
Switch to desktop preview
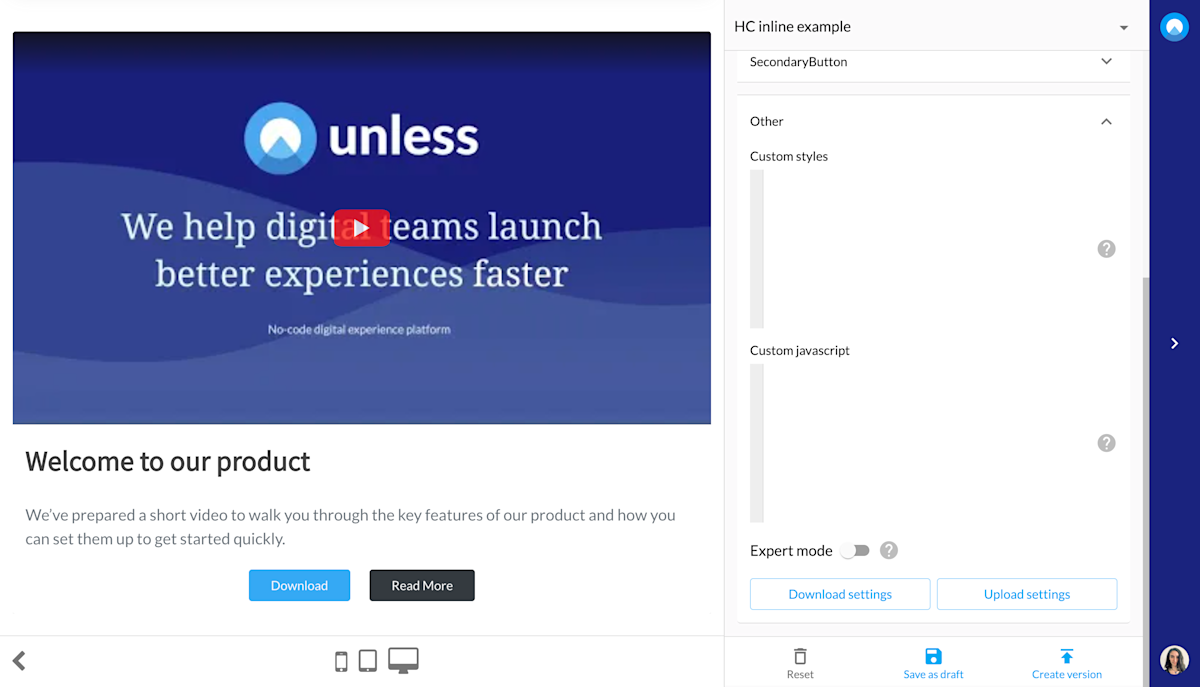403,660
